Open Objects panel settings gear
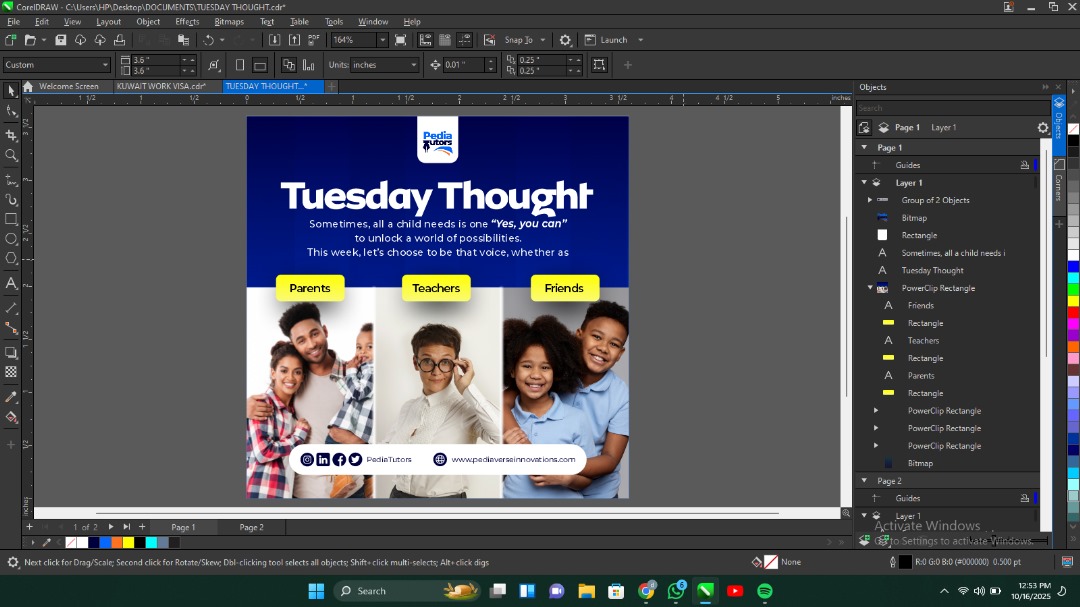This screenshot has height=607, width=1080. (1043, 127)
